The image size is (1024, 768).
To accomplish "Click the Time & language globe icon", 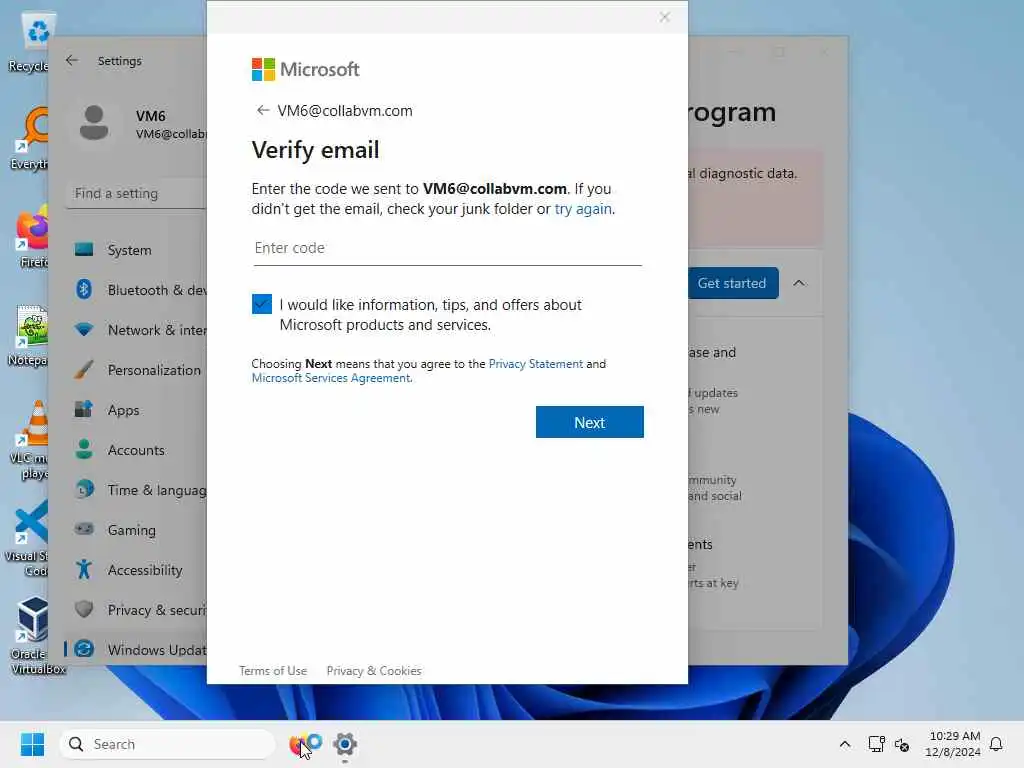I will coord(84,489).
